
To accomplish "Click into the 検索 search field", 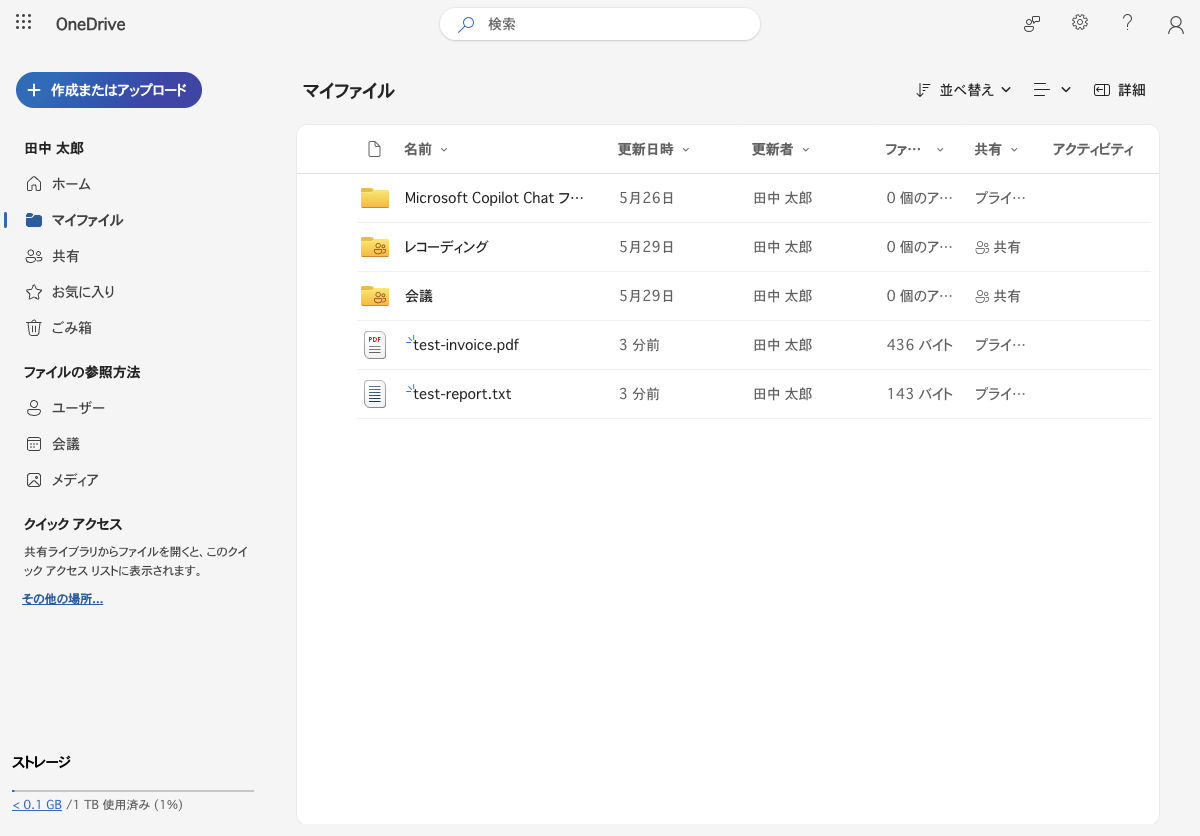I will (600, 24).
